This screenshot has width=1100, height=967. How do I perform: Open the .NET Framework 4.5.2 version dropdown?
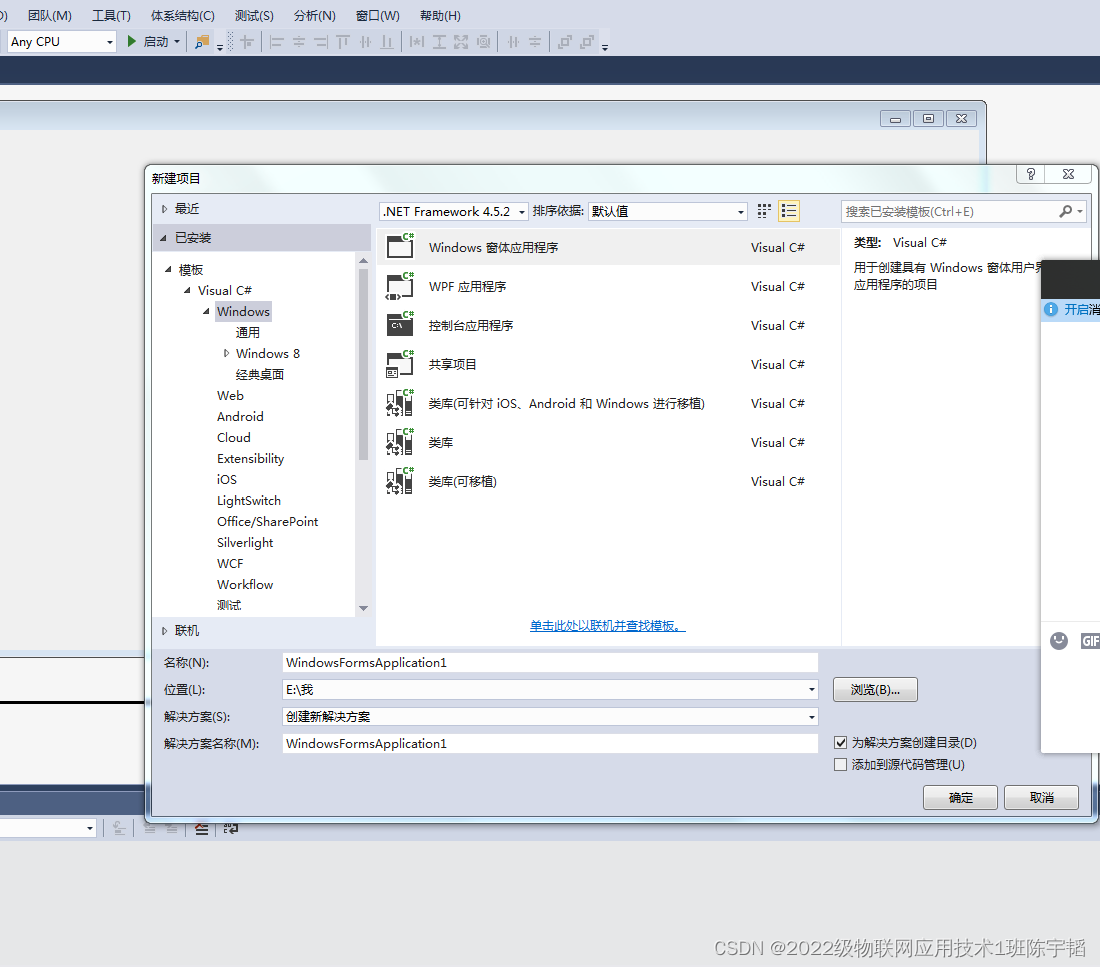[453, 212]
